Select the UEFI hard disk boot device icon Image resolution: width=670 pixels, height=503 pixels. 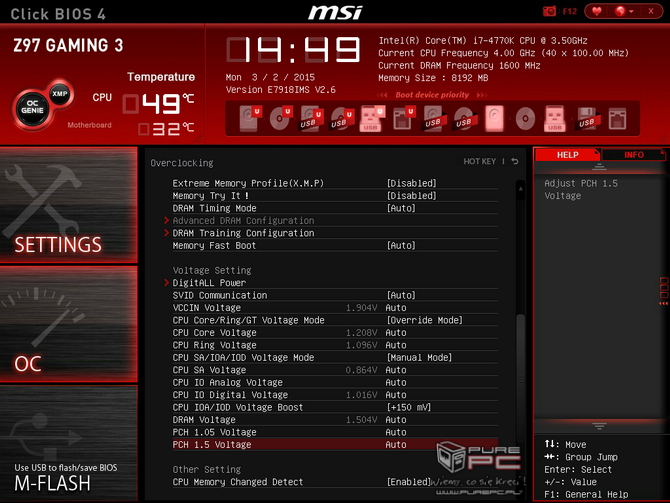point(250,118)
